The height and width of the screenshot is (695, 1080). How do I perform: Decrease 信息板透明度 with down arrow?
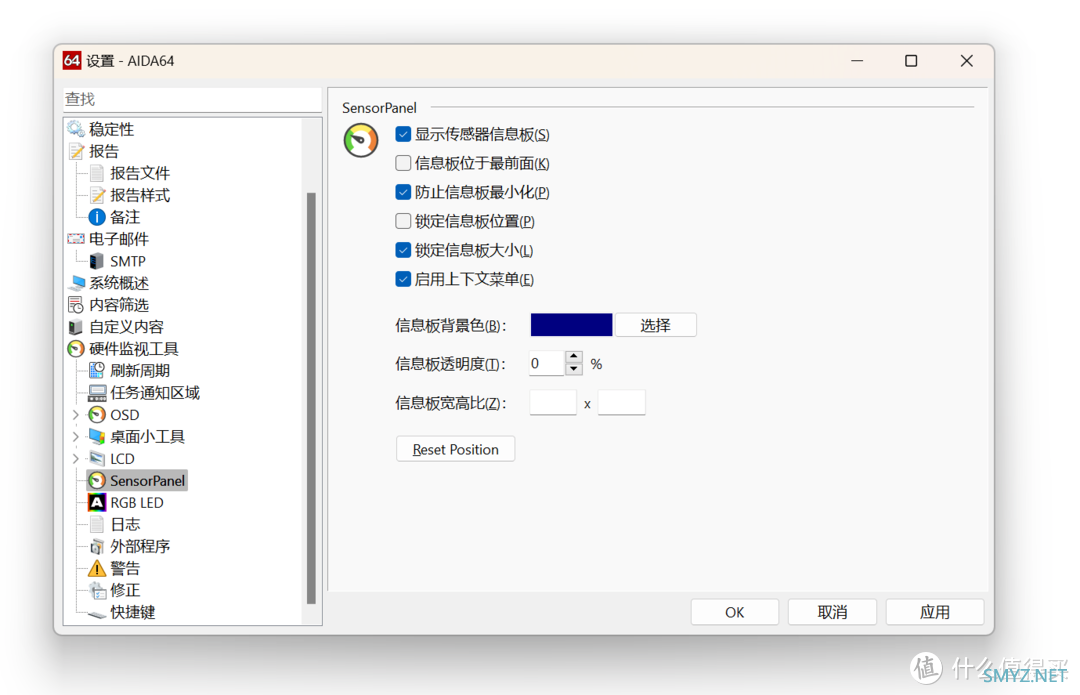pos(574,369)
